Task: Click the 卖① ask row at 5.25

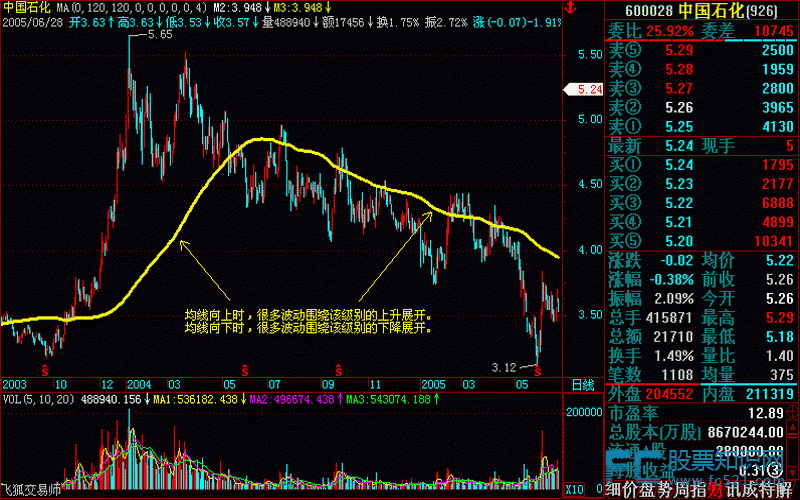Action: coord(702,127)
